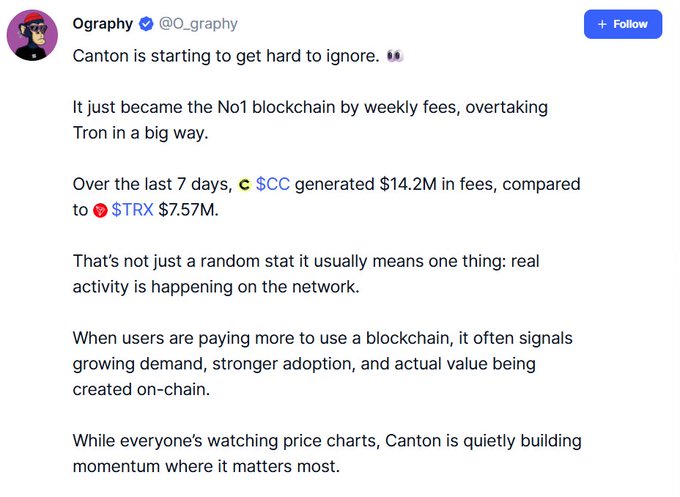Open the $TRX token link
The height and width of the screenshot is (497, 680).
(x=132, y=210)
